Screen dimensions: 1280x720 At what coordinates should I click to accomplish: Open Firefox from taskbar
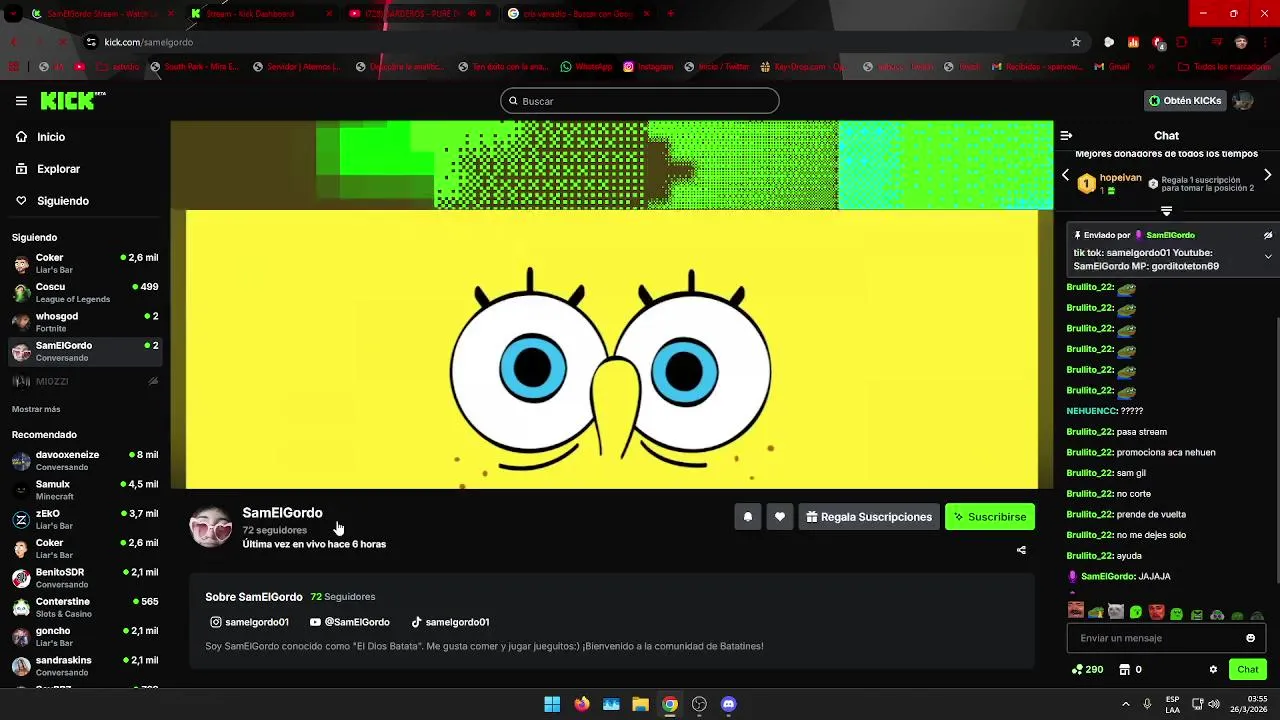[x=582, y=704]
